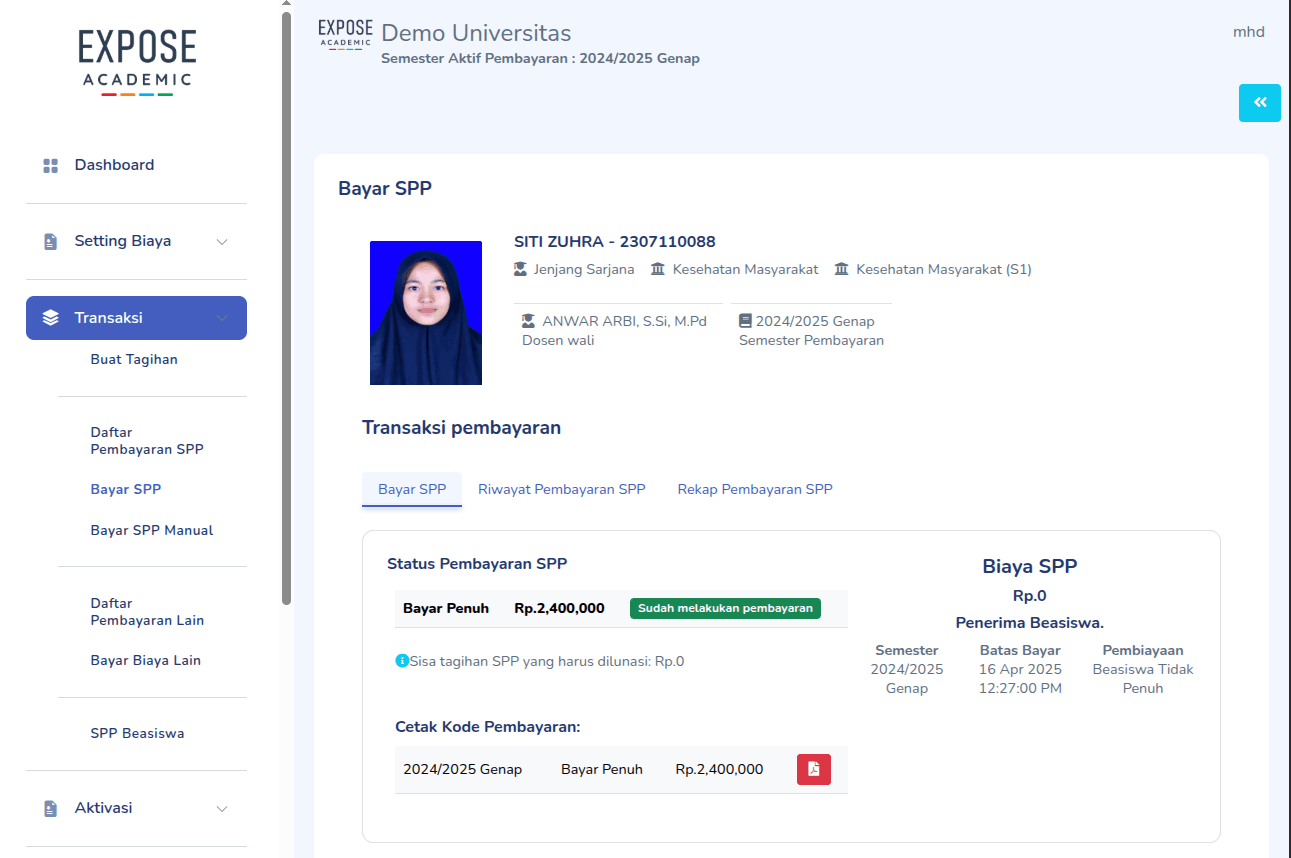This screenshot has height=858, width=1291.
Task: Go to Daftar Pembayaran SPP
Action: pos(146,441)
